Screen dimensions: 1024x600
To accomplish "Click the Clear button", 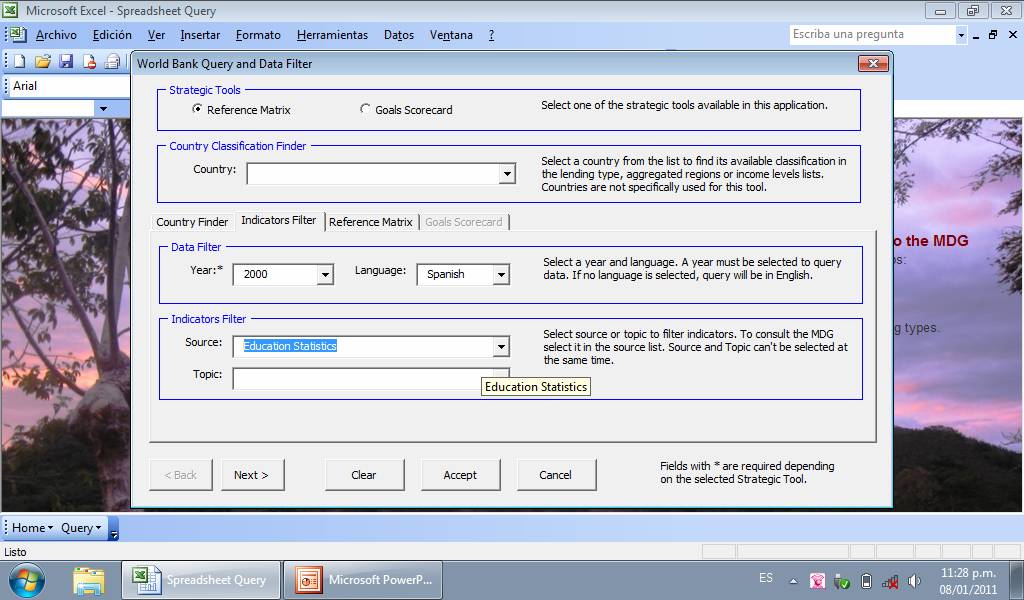I will pos(364,475).
